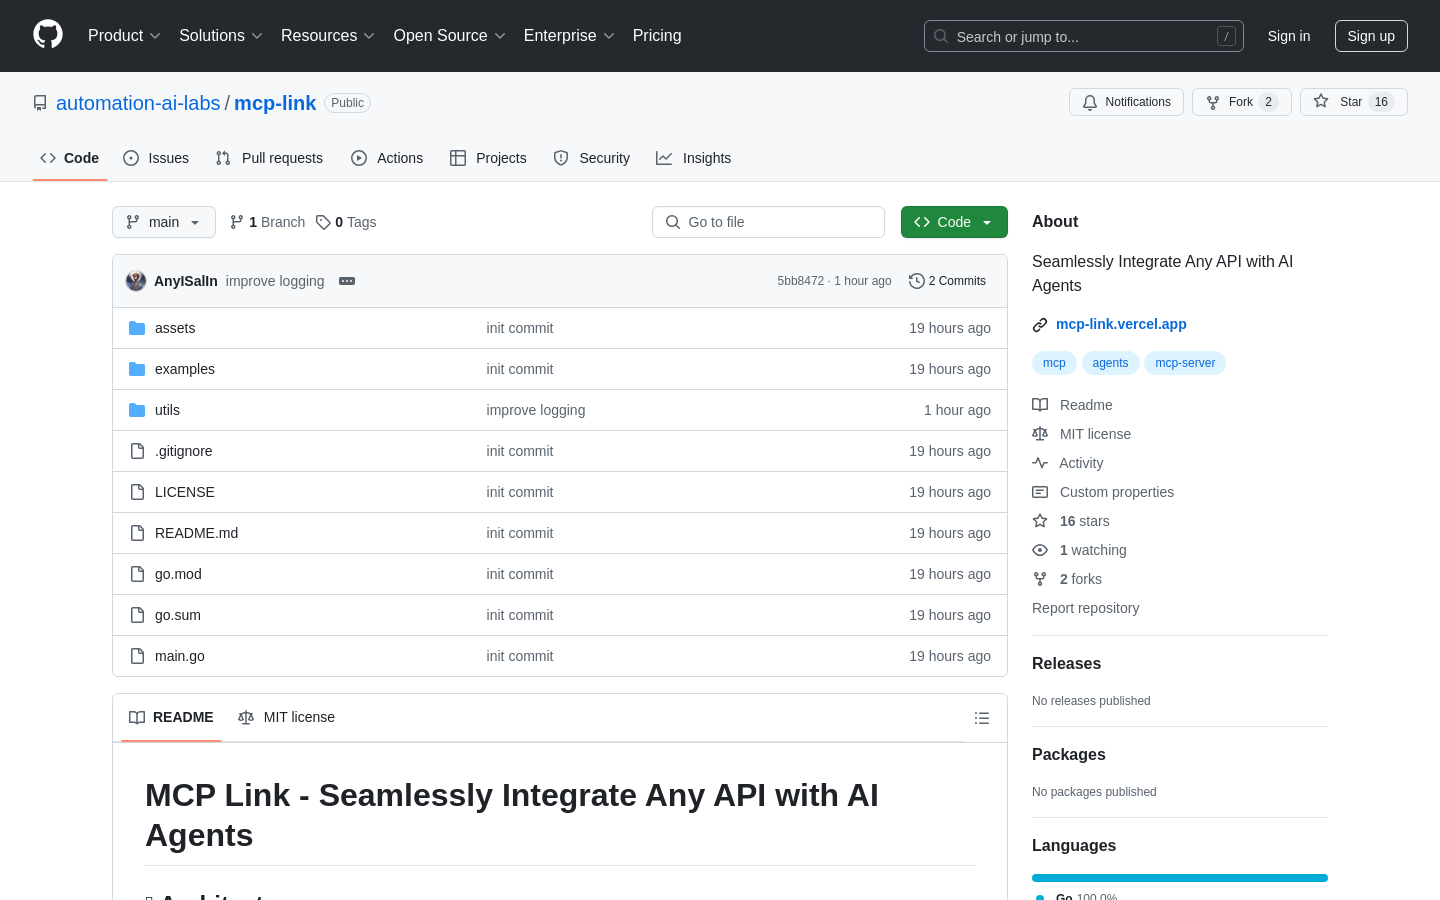Open the examples folder

tap(185, 369)
